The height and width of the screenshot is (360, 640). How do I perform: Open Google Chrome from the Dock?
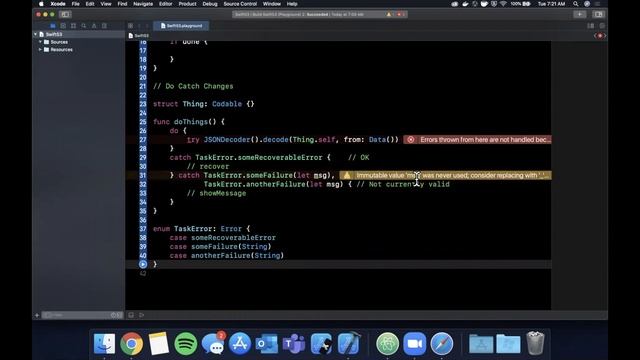(131, 343)
